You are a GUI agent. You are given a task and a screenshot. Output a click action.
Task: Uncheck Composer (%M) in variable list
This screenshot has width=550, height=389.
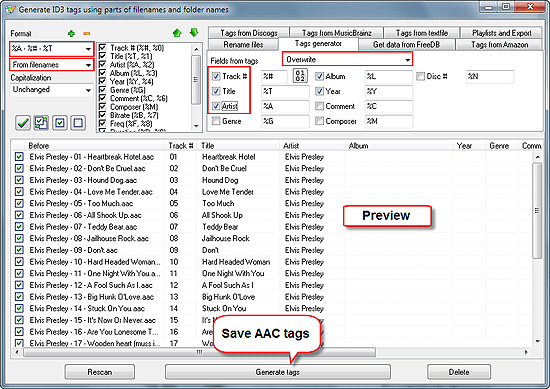click(x=102, y=107)
